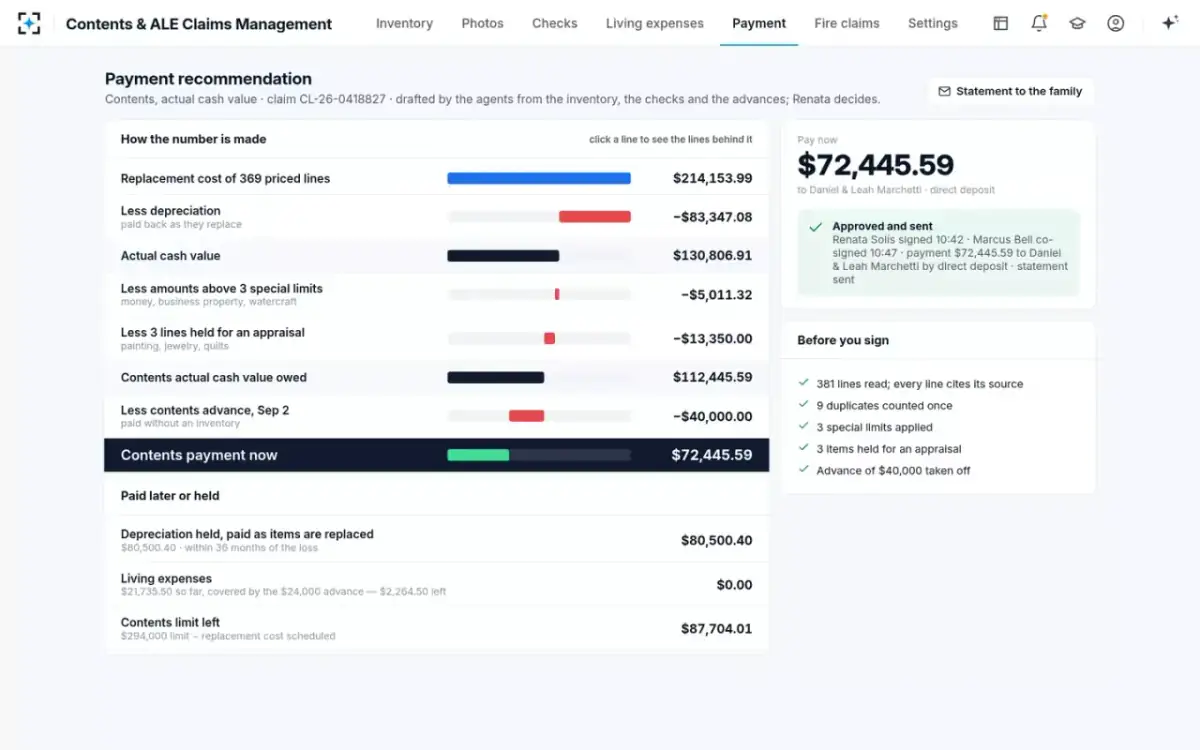Click the −$40,000.00 amount
The width and height of the screenshot is (1200, 750).
click(713, 416)
